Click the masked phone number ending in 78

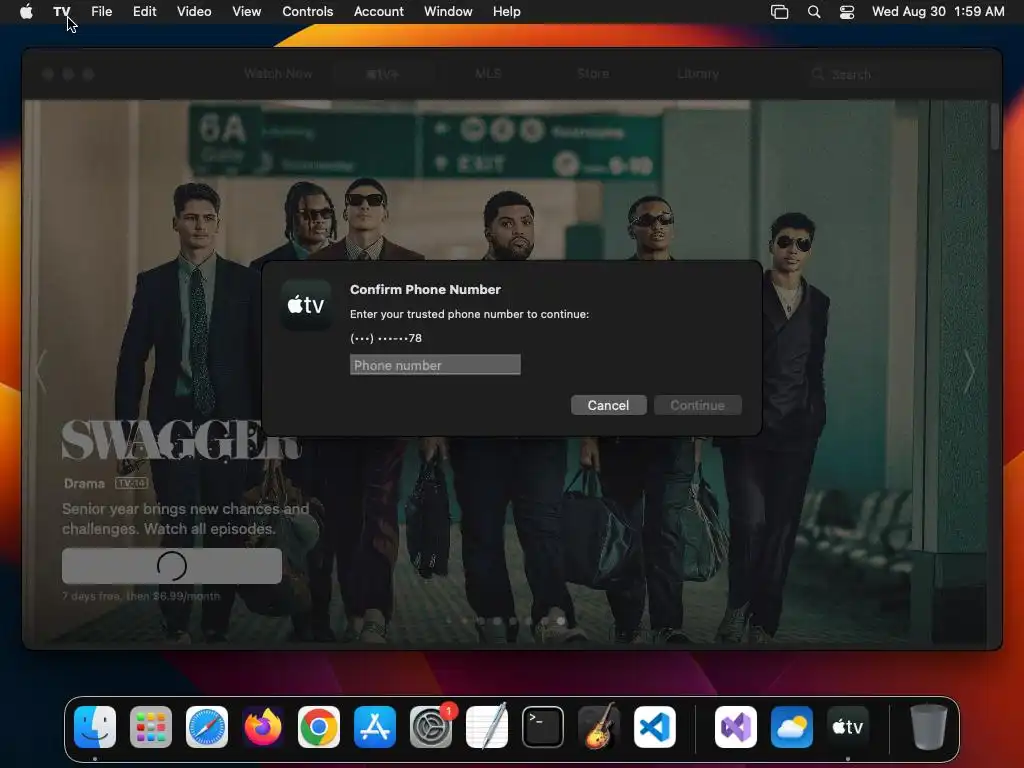click(386, 338)
